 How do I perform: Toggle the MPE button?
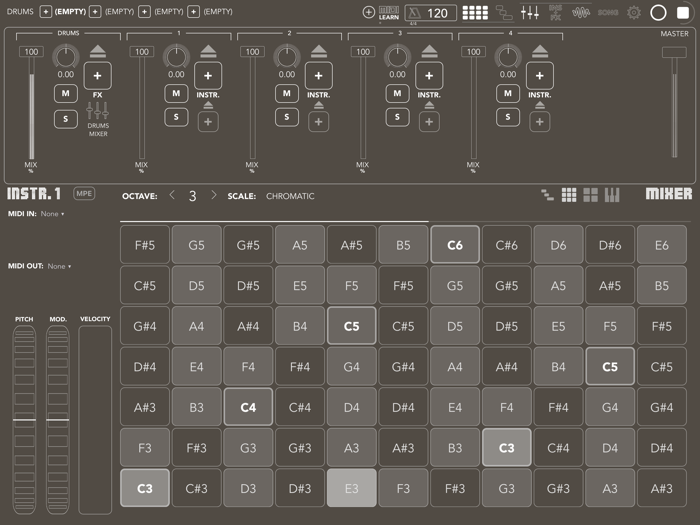(x=84, y=193)
